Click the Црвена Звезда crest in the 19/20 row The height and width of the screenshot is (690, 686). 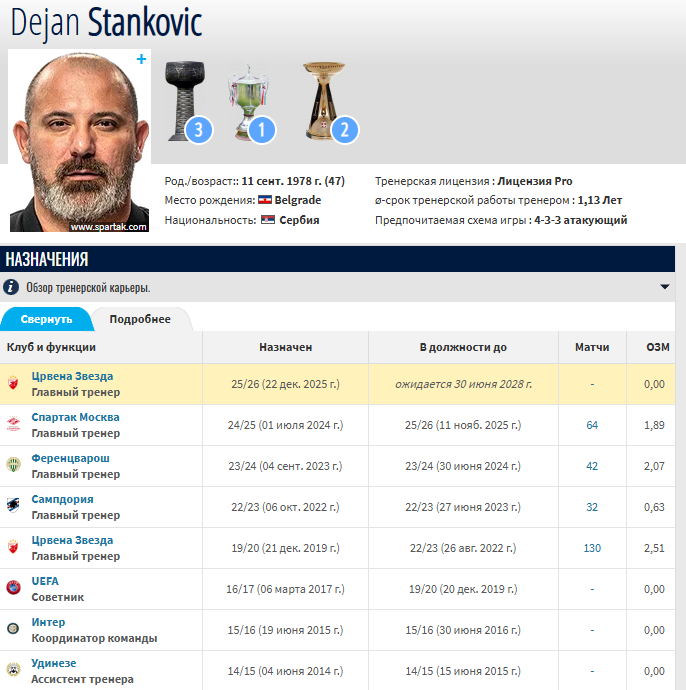click(x=13, y=547)
